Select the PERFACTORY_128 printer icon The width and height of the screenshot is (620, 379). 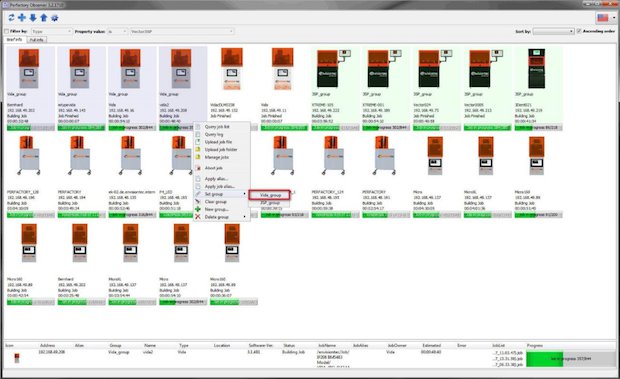(x=28, y=155)
